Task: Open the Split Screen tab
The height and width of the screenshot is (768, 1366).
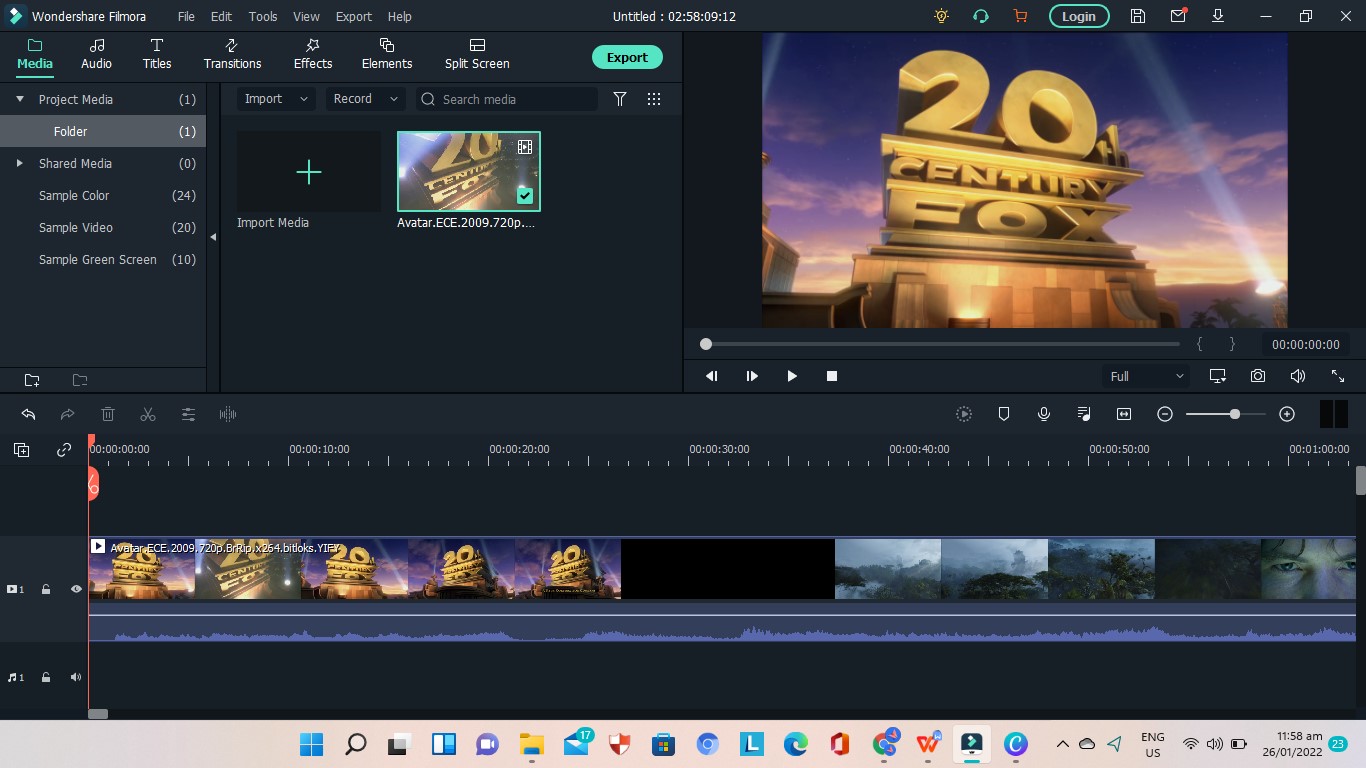Action: tap(477, 54)
